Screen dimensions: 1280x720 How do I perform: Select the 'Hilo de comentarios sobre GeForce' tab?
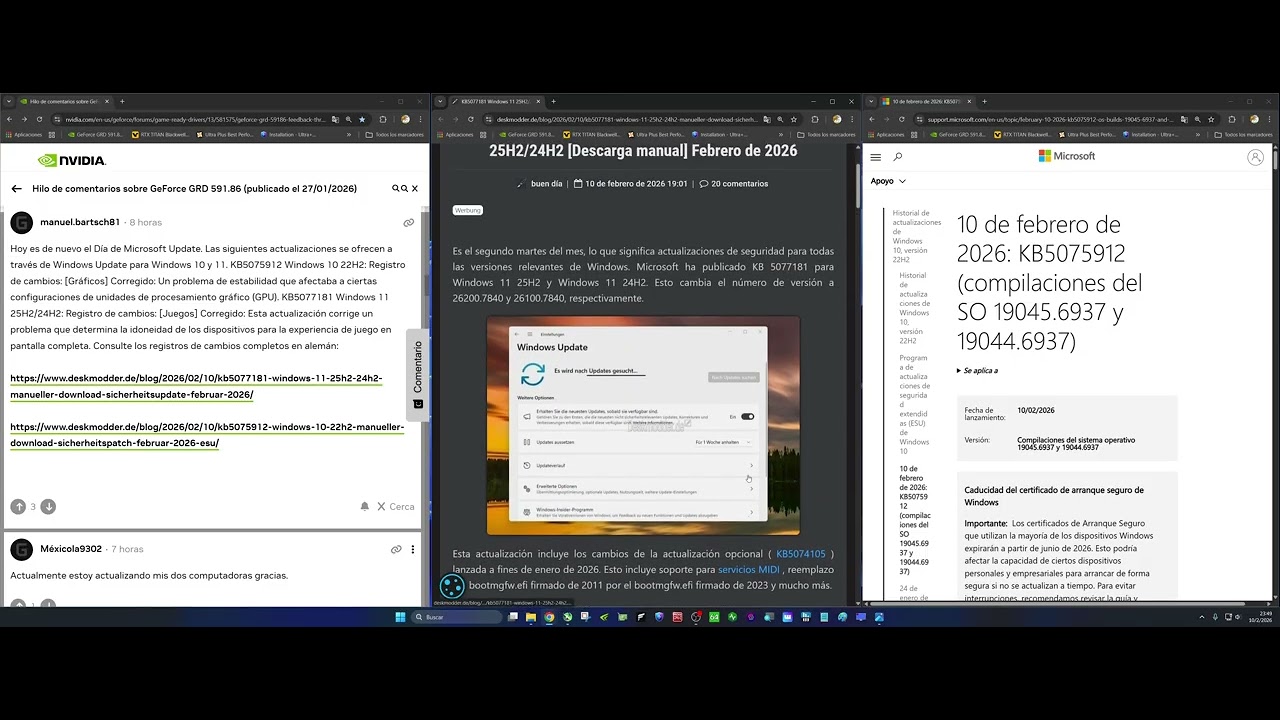click(x=65, y=101)
